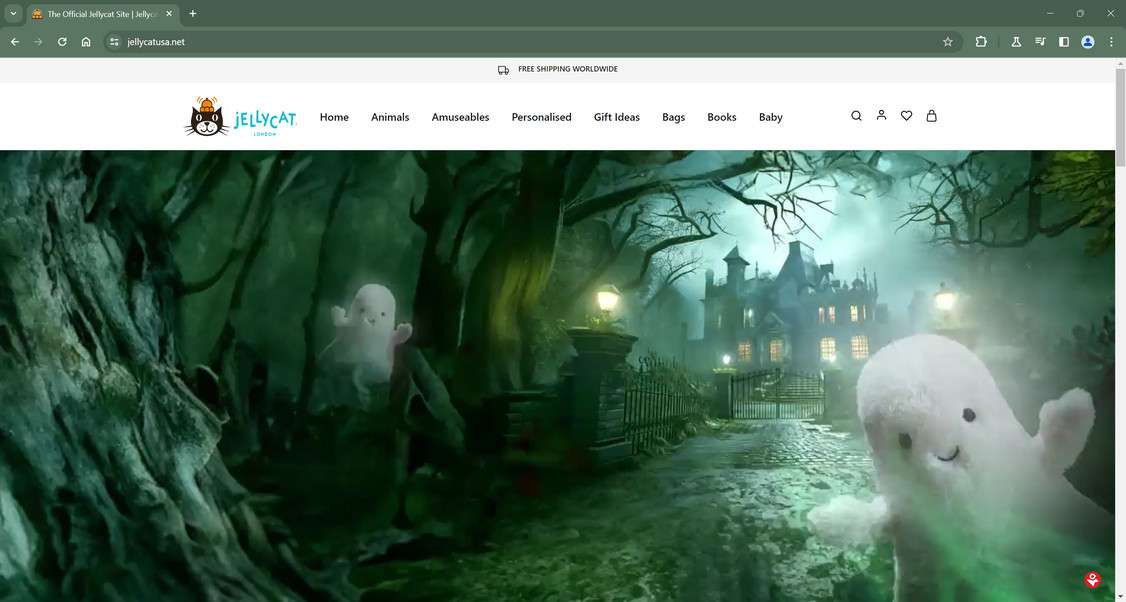Open a new tab with the plus button
Viewport: 1126px width, 602px height.
click(192, 14)
